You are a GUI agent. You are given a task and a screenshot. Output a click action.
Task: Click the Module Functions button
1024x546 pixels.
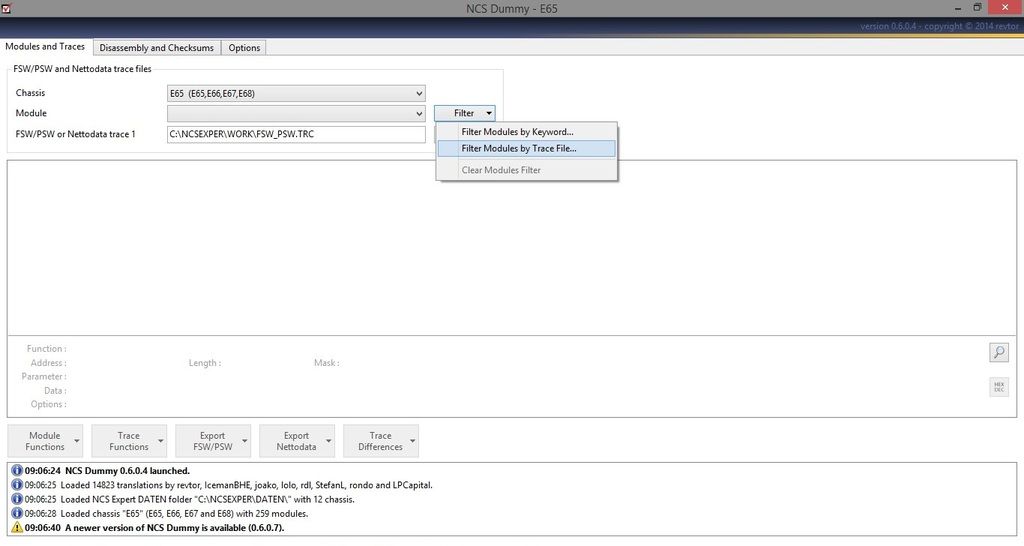[45, 441]
